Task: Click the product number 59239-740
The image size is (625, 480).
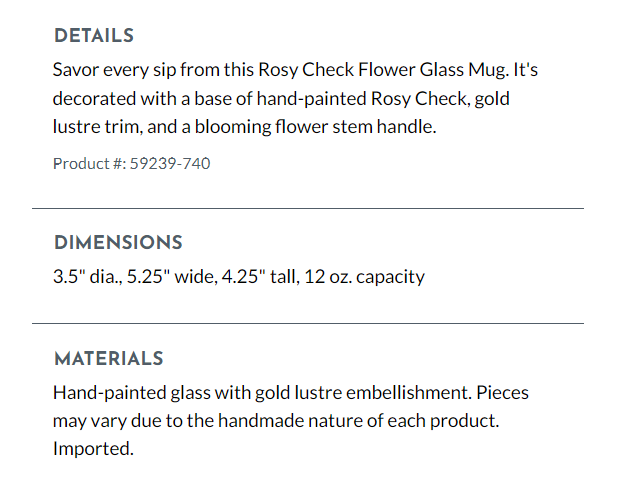Action: 170,163
